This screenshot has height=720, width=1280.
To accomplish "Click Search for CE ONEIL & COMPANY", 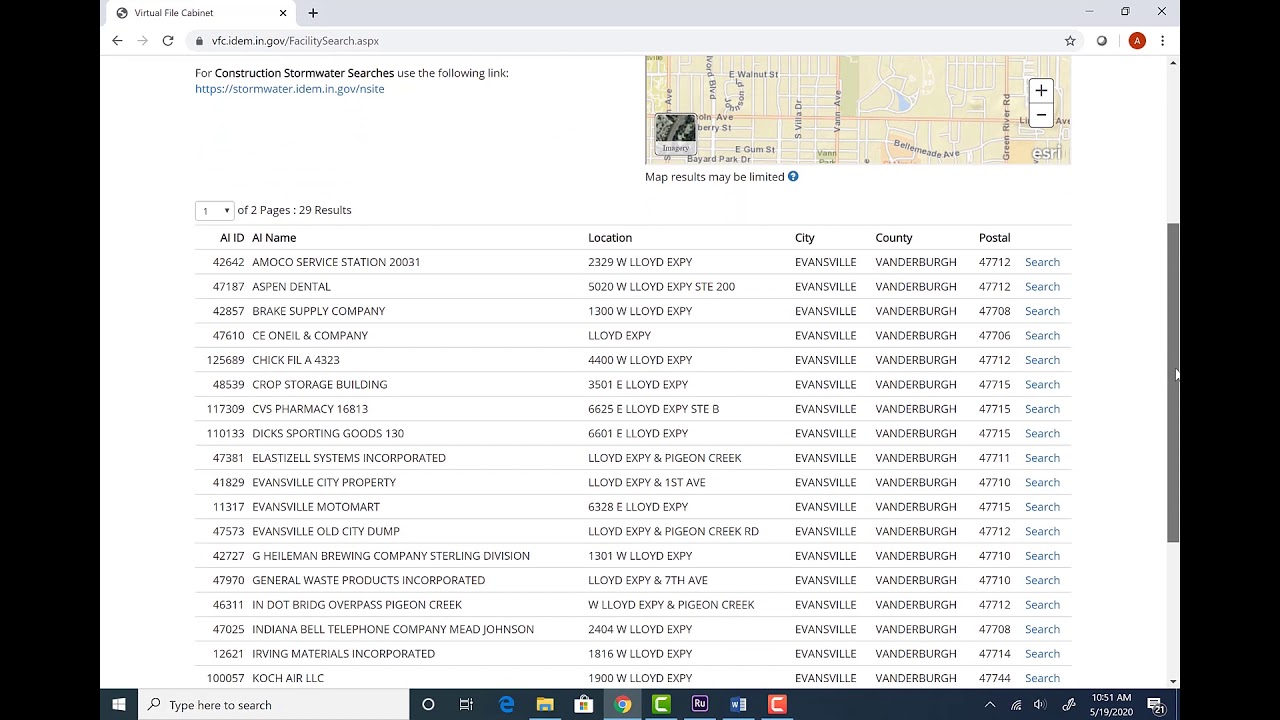I will coord(1042,336).
